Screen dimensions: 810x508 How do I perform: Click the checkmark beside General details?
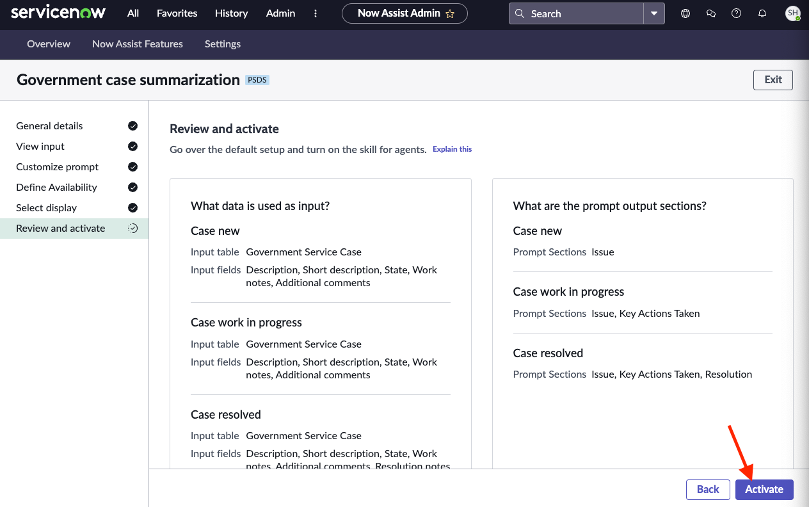(133, 126)
